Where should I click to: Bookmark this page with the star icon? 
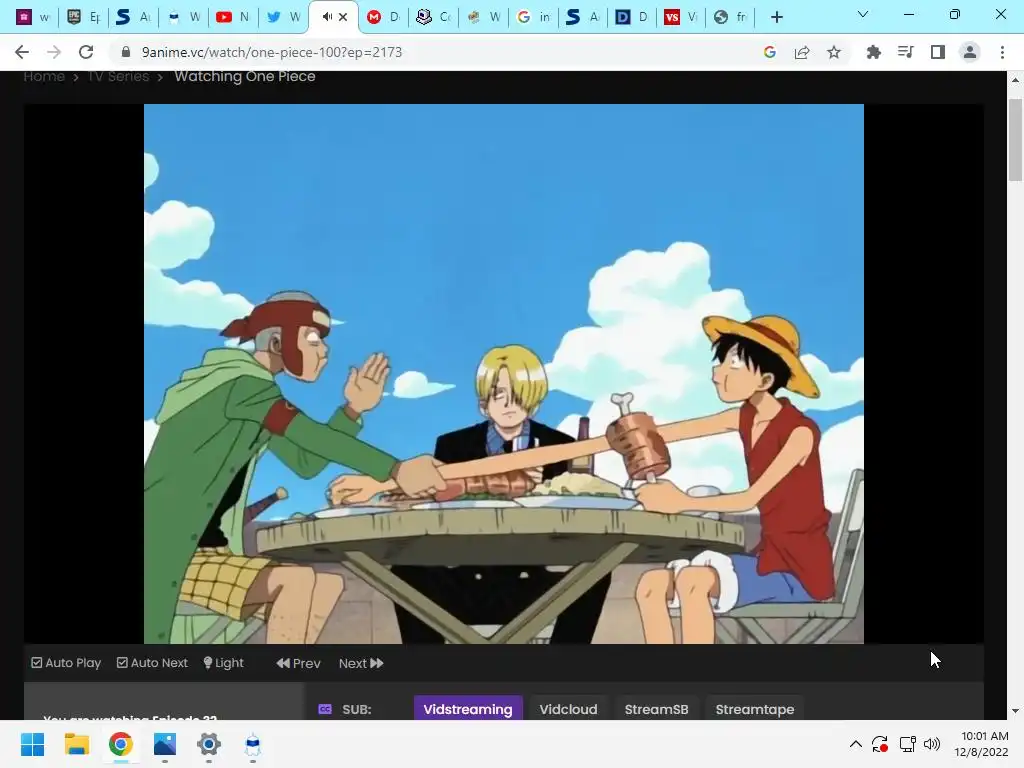[x=834, y=52]
